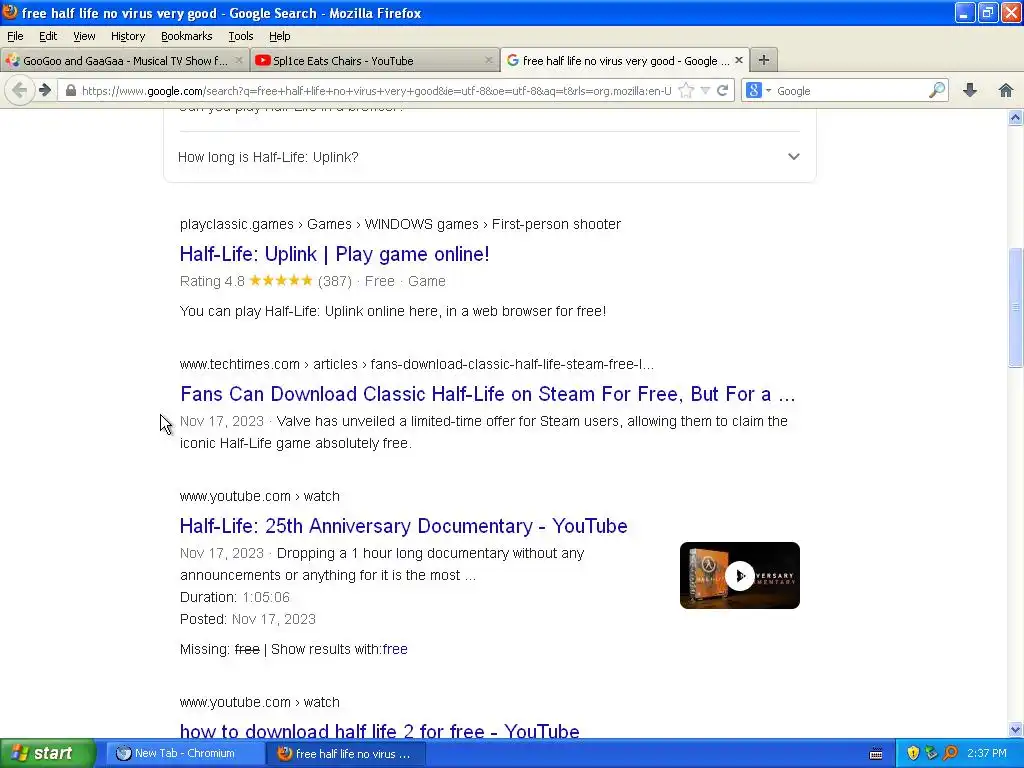Screen dimensions: 1024x768
Task: Click the page scrollbar up arrow
Action: coord(1015,118)
